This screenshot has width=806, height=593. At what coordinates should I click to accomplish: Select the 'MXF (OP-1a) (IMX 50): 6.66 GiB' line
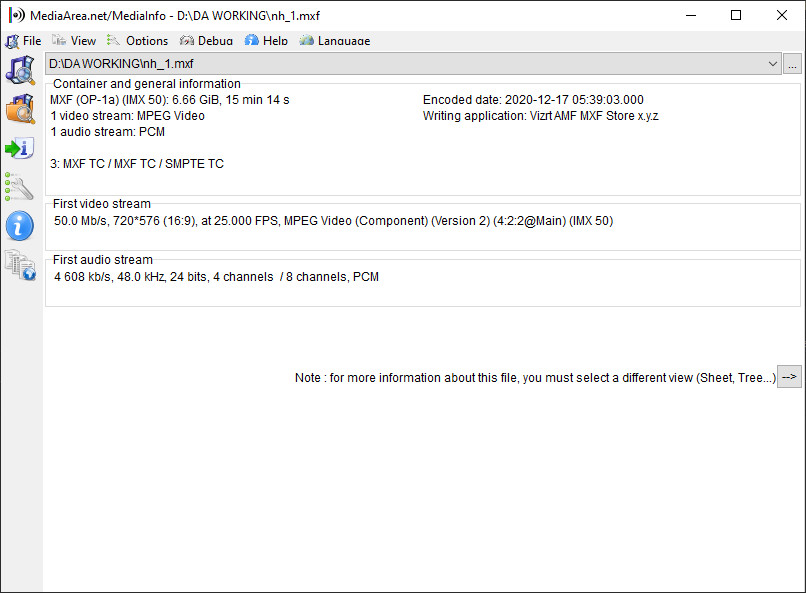pos(170,100)
